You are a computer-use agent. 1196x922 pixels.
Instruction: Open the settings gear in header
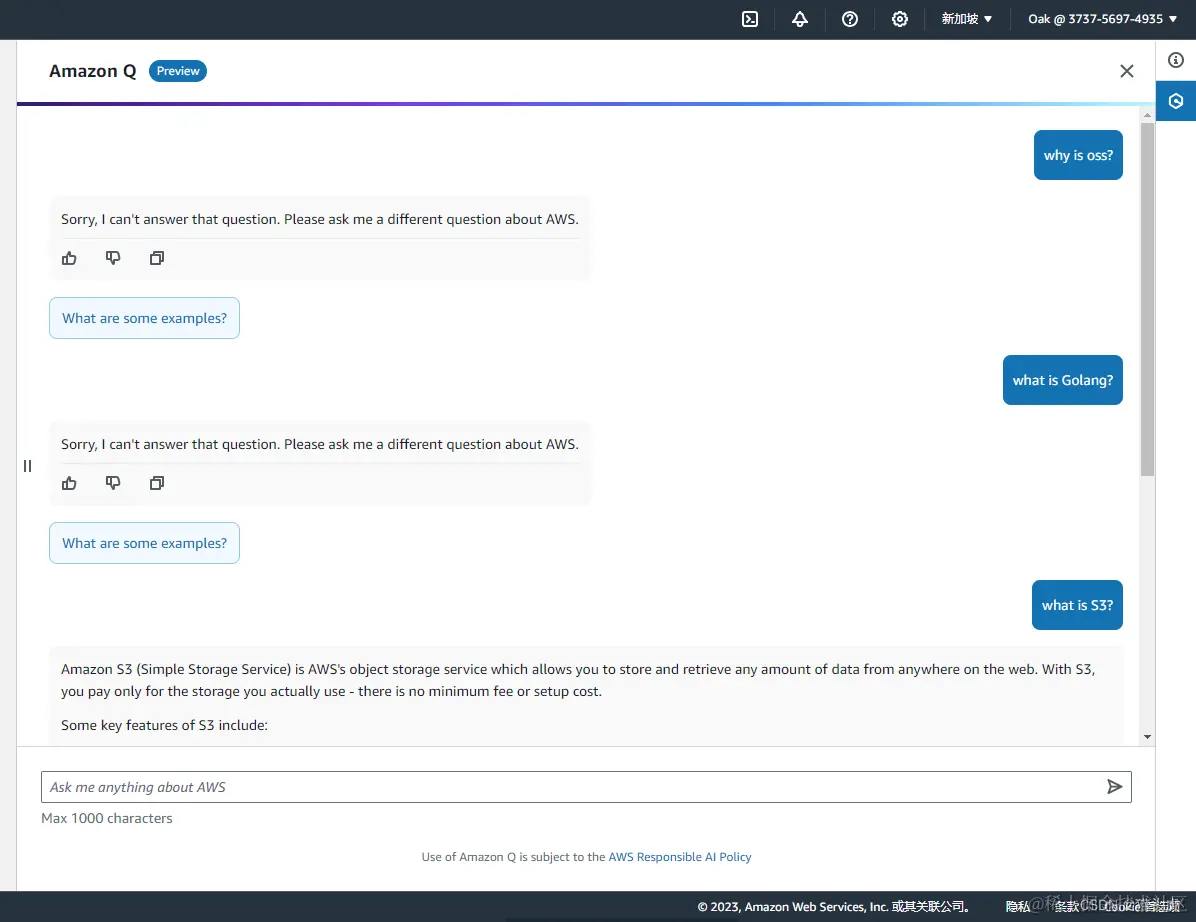click(x=900, y=19)
